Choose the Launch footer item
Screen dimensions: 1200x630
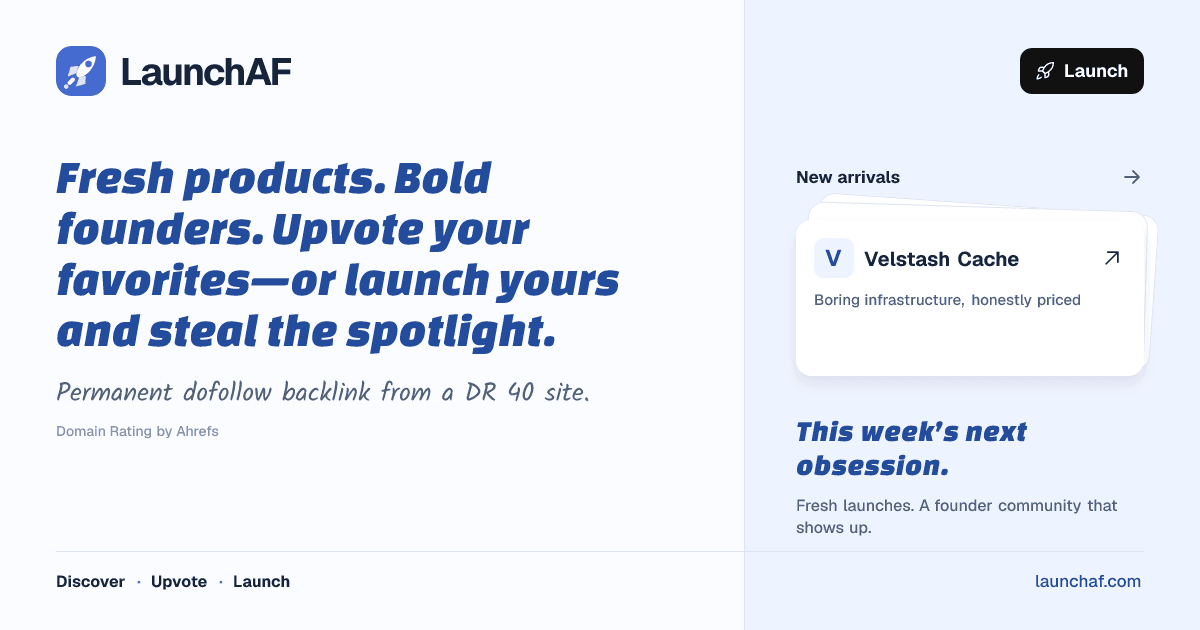click(261, 582)
